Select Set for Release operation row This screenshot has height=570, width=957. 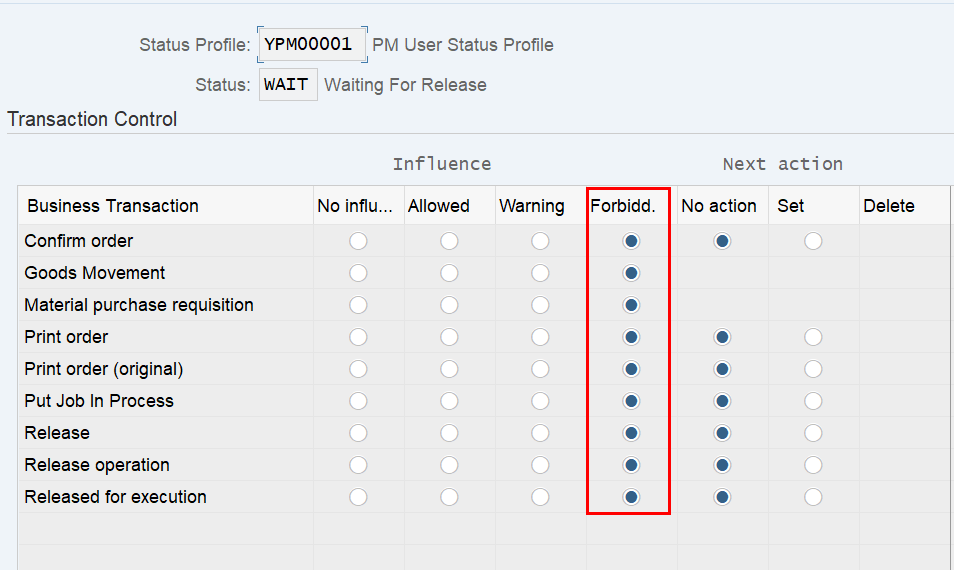tap(813, 465)
